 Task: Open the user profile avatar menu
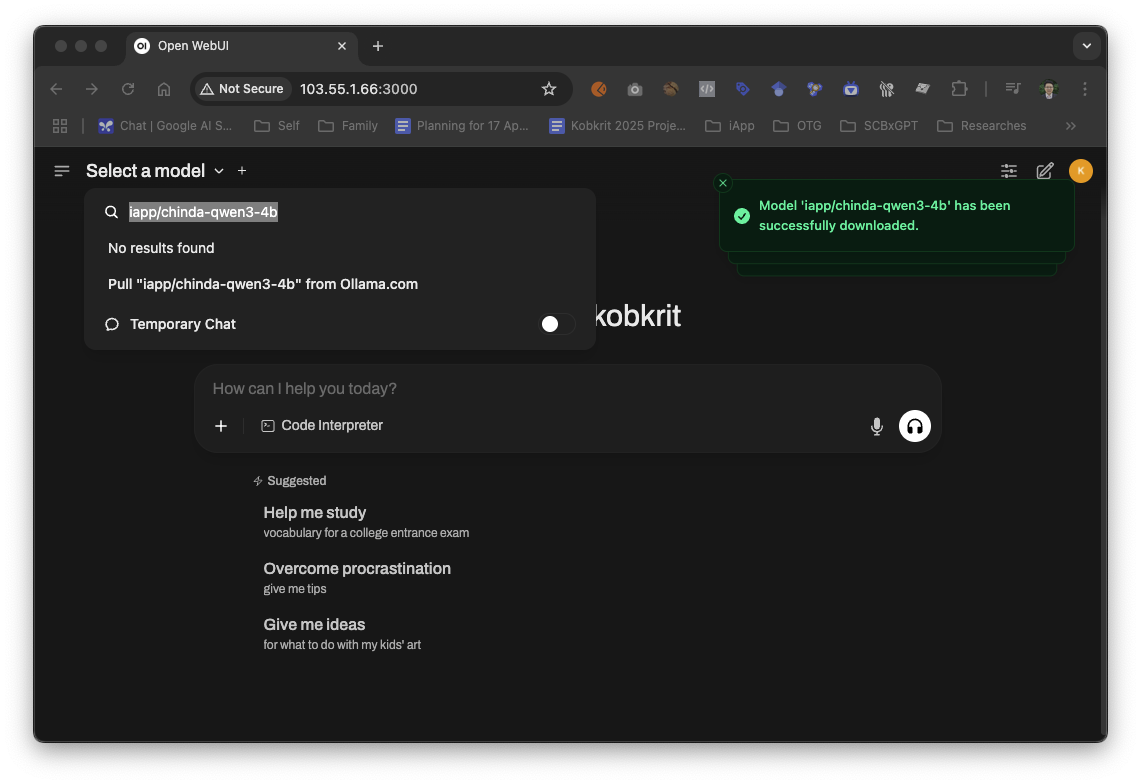click(x=1080, y=171)
